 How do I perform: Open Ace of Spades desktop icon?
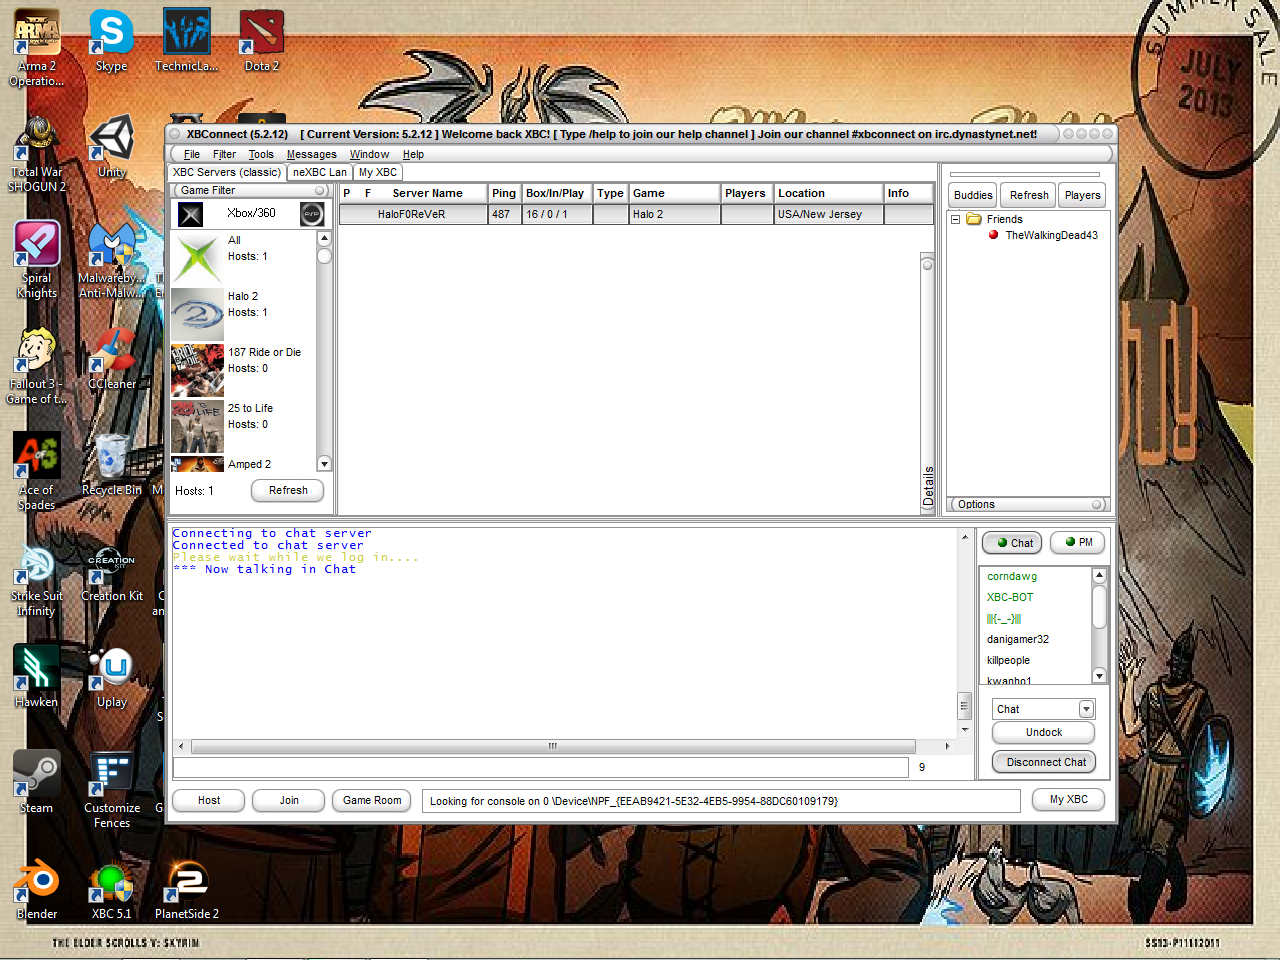coord(37,472)
